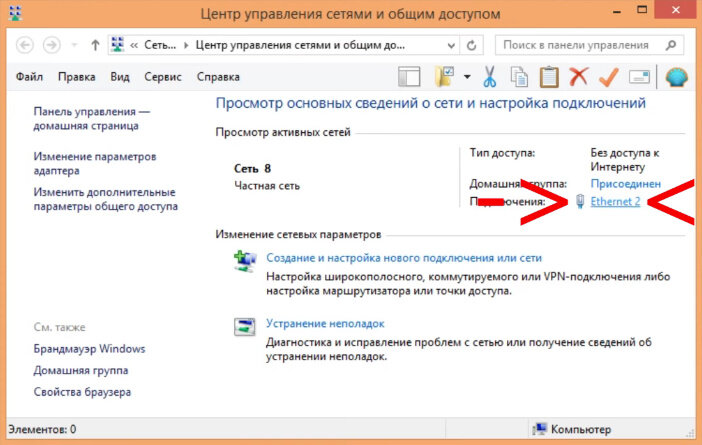Open the Правка menu

[x=77, y=77]
